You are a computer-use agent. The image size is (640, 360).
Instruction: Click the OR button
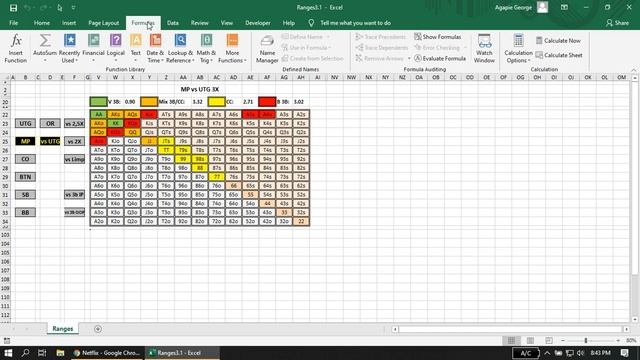pyautogui.click(x=50, y=123)
